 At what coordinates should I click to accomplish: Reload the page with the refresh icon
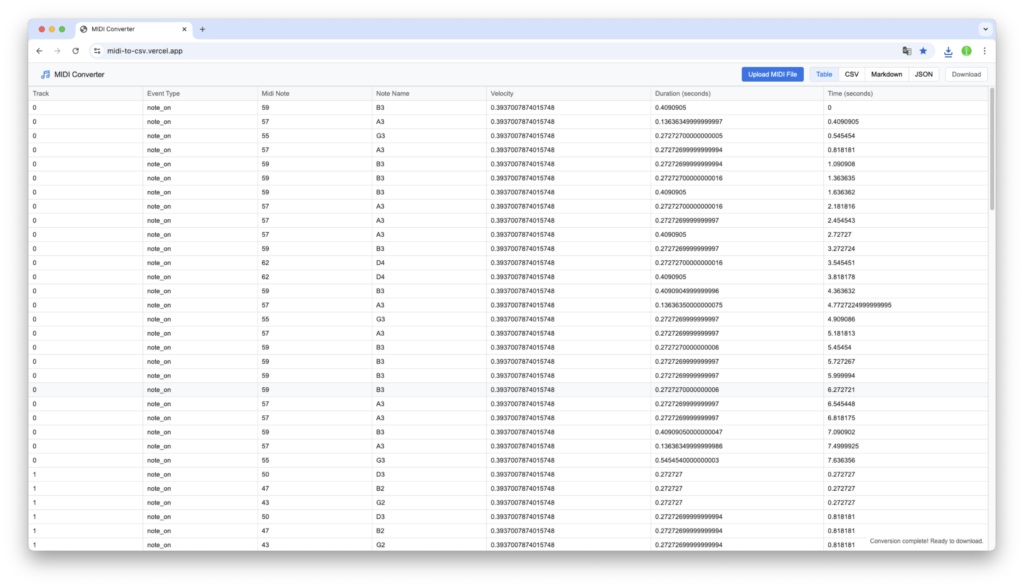[x=75, y=50]
